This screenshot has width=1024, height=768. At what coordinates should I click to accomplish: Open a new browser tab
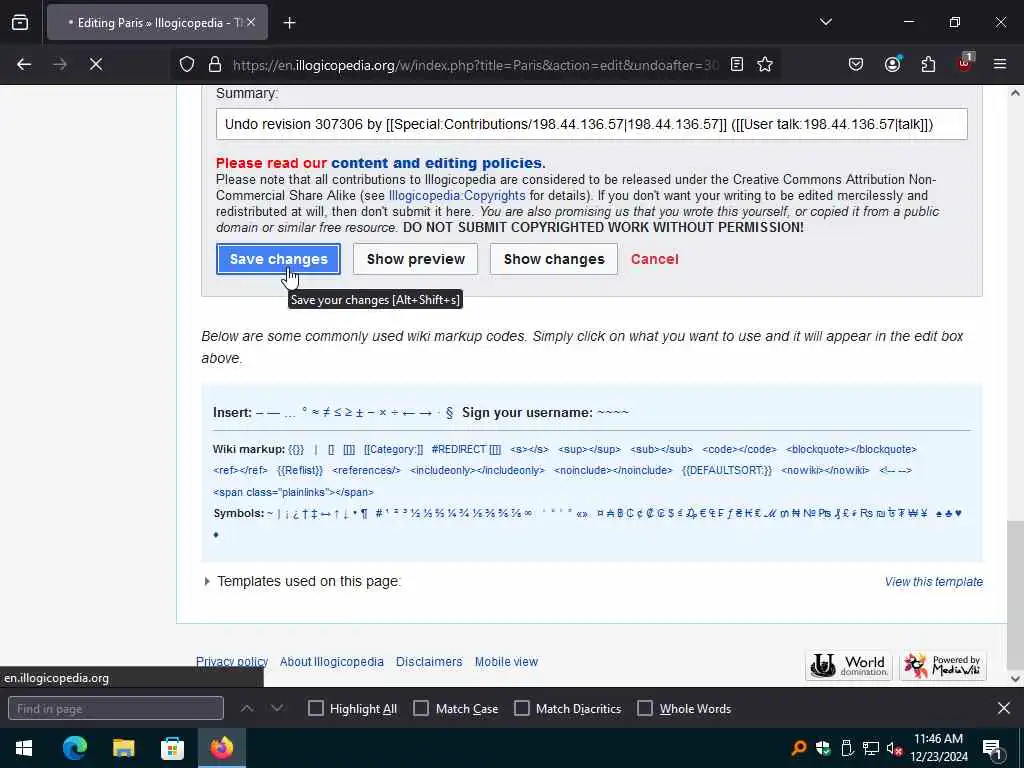click(289, 23)
